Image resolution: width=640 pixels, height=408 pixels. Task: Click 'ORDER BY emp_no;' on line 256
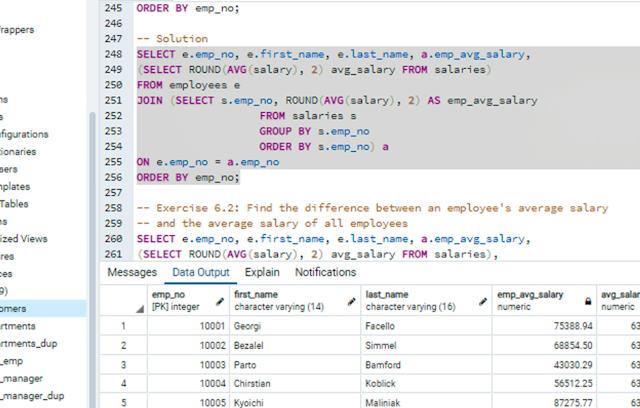point(188,177)
